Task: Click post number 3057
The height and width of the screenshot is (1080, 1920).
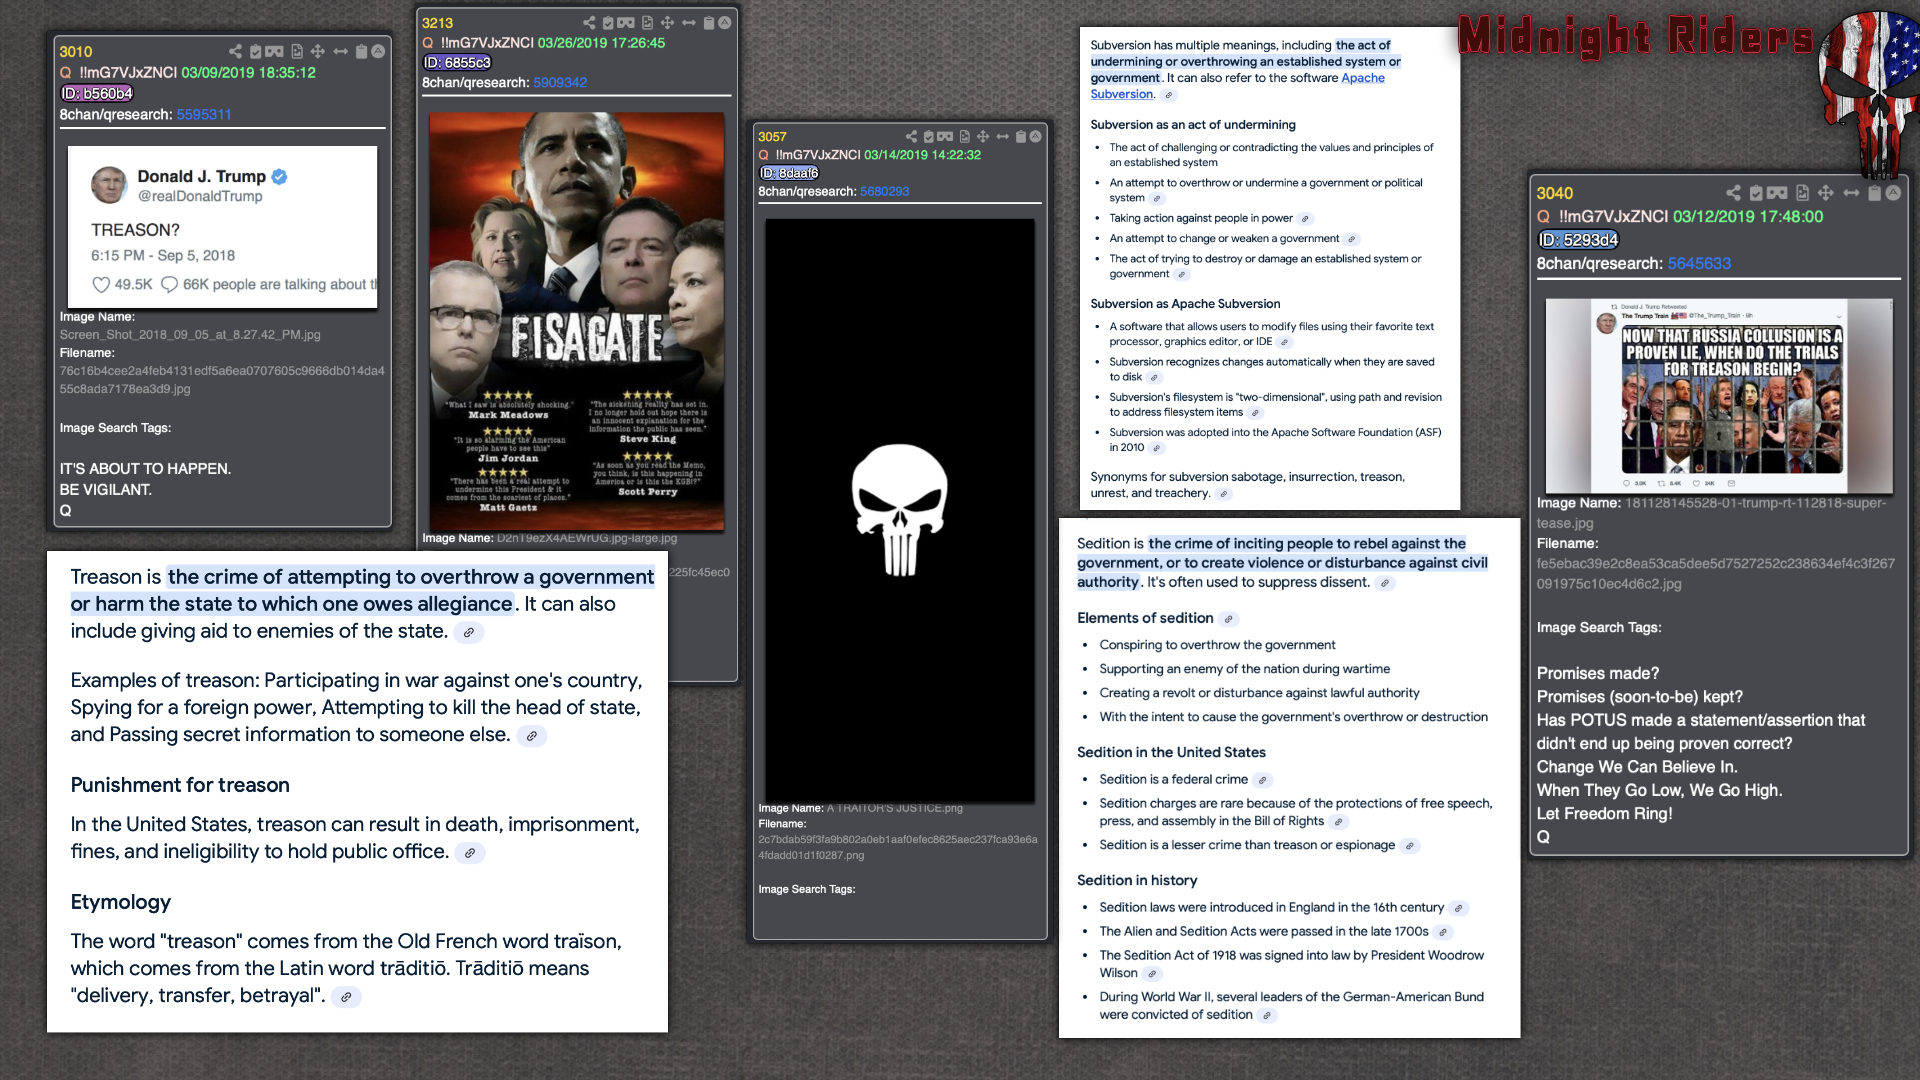Action: tap(772, 136)
